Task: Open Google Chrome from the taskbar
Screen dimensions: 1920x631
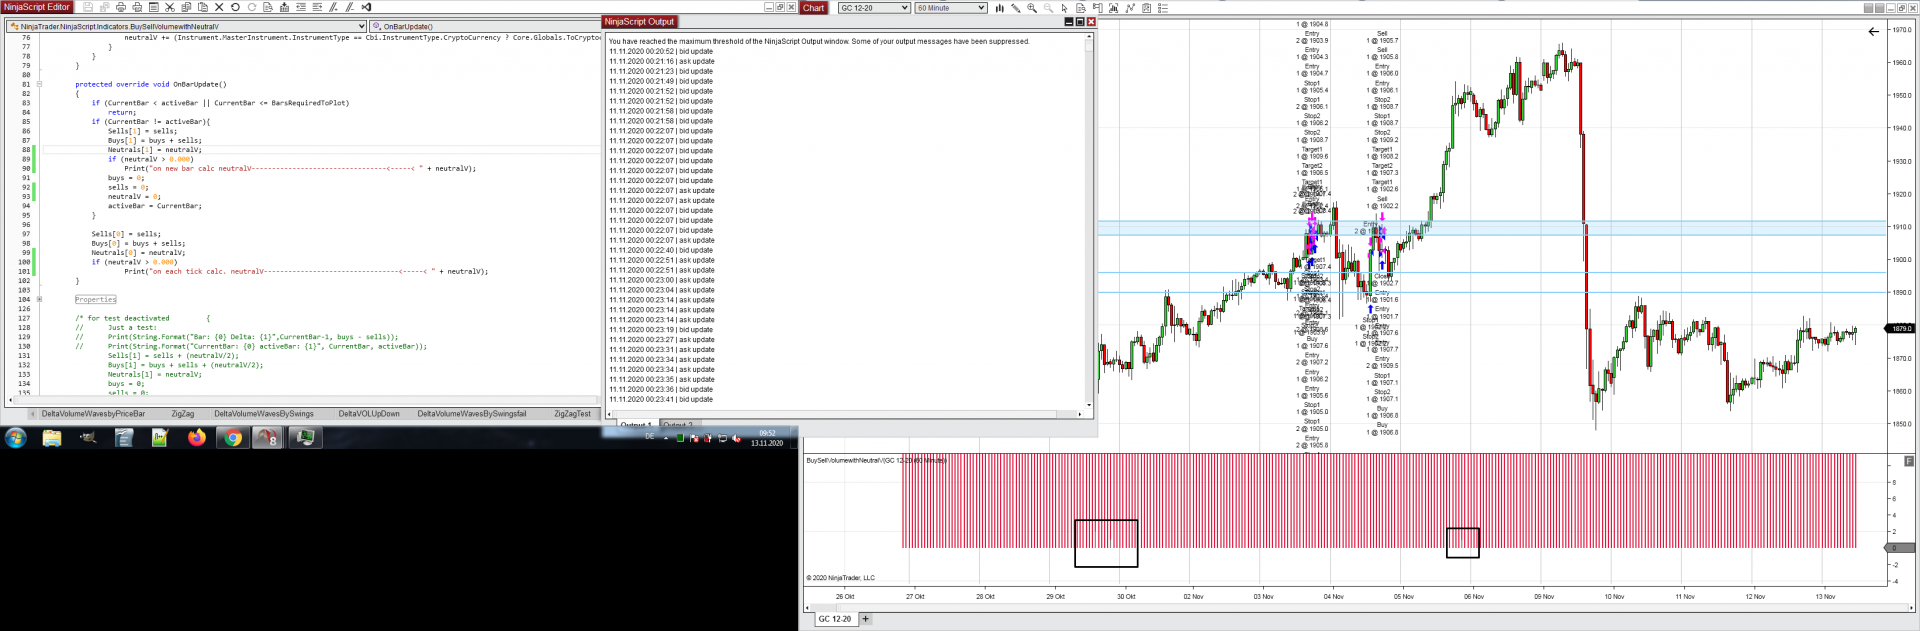Action: (x=232, y=438)
